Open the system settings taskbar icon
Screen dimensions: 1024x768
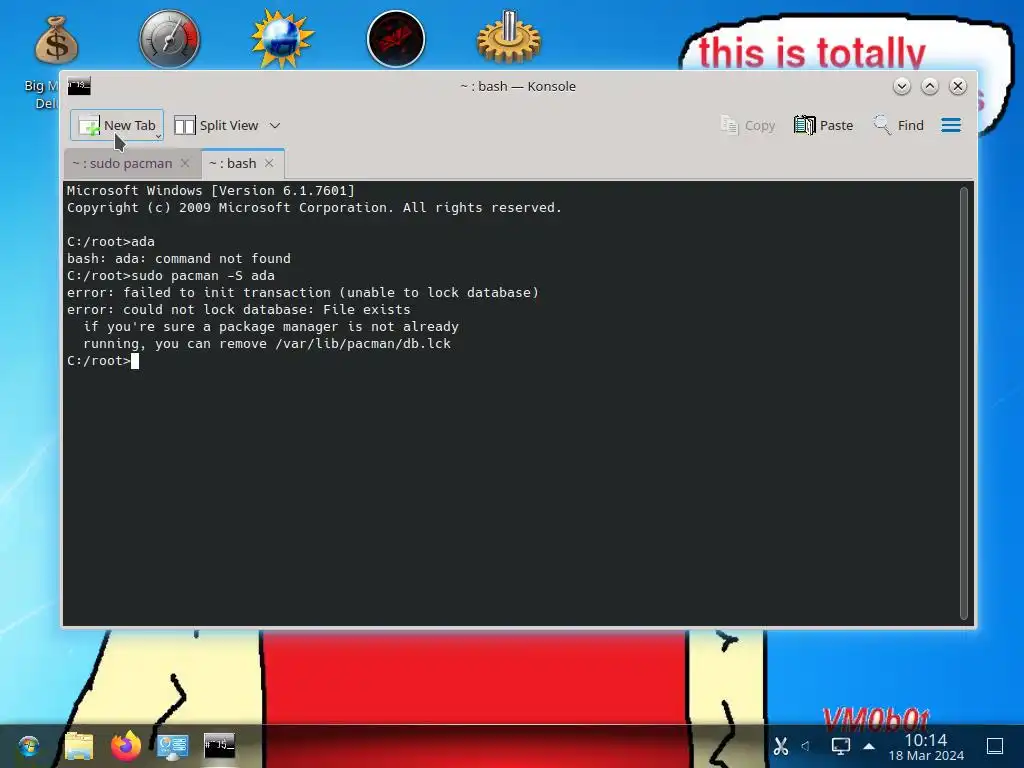(x=172, y=746)
